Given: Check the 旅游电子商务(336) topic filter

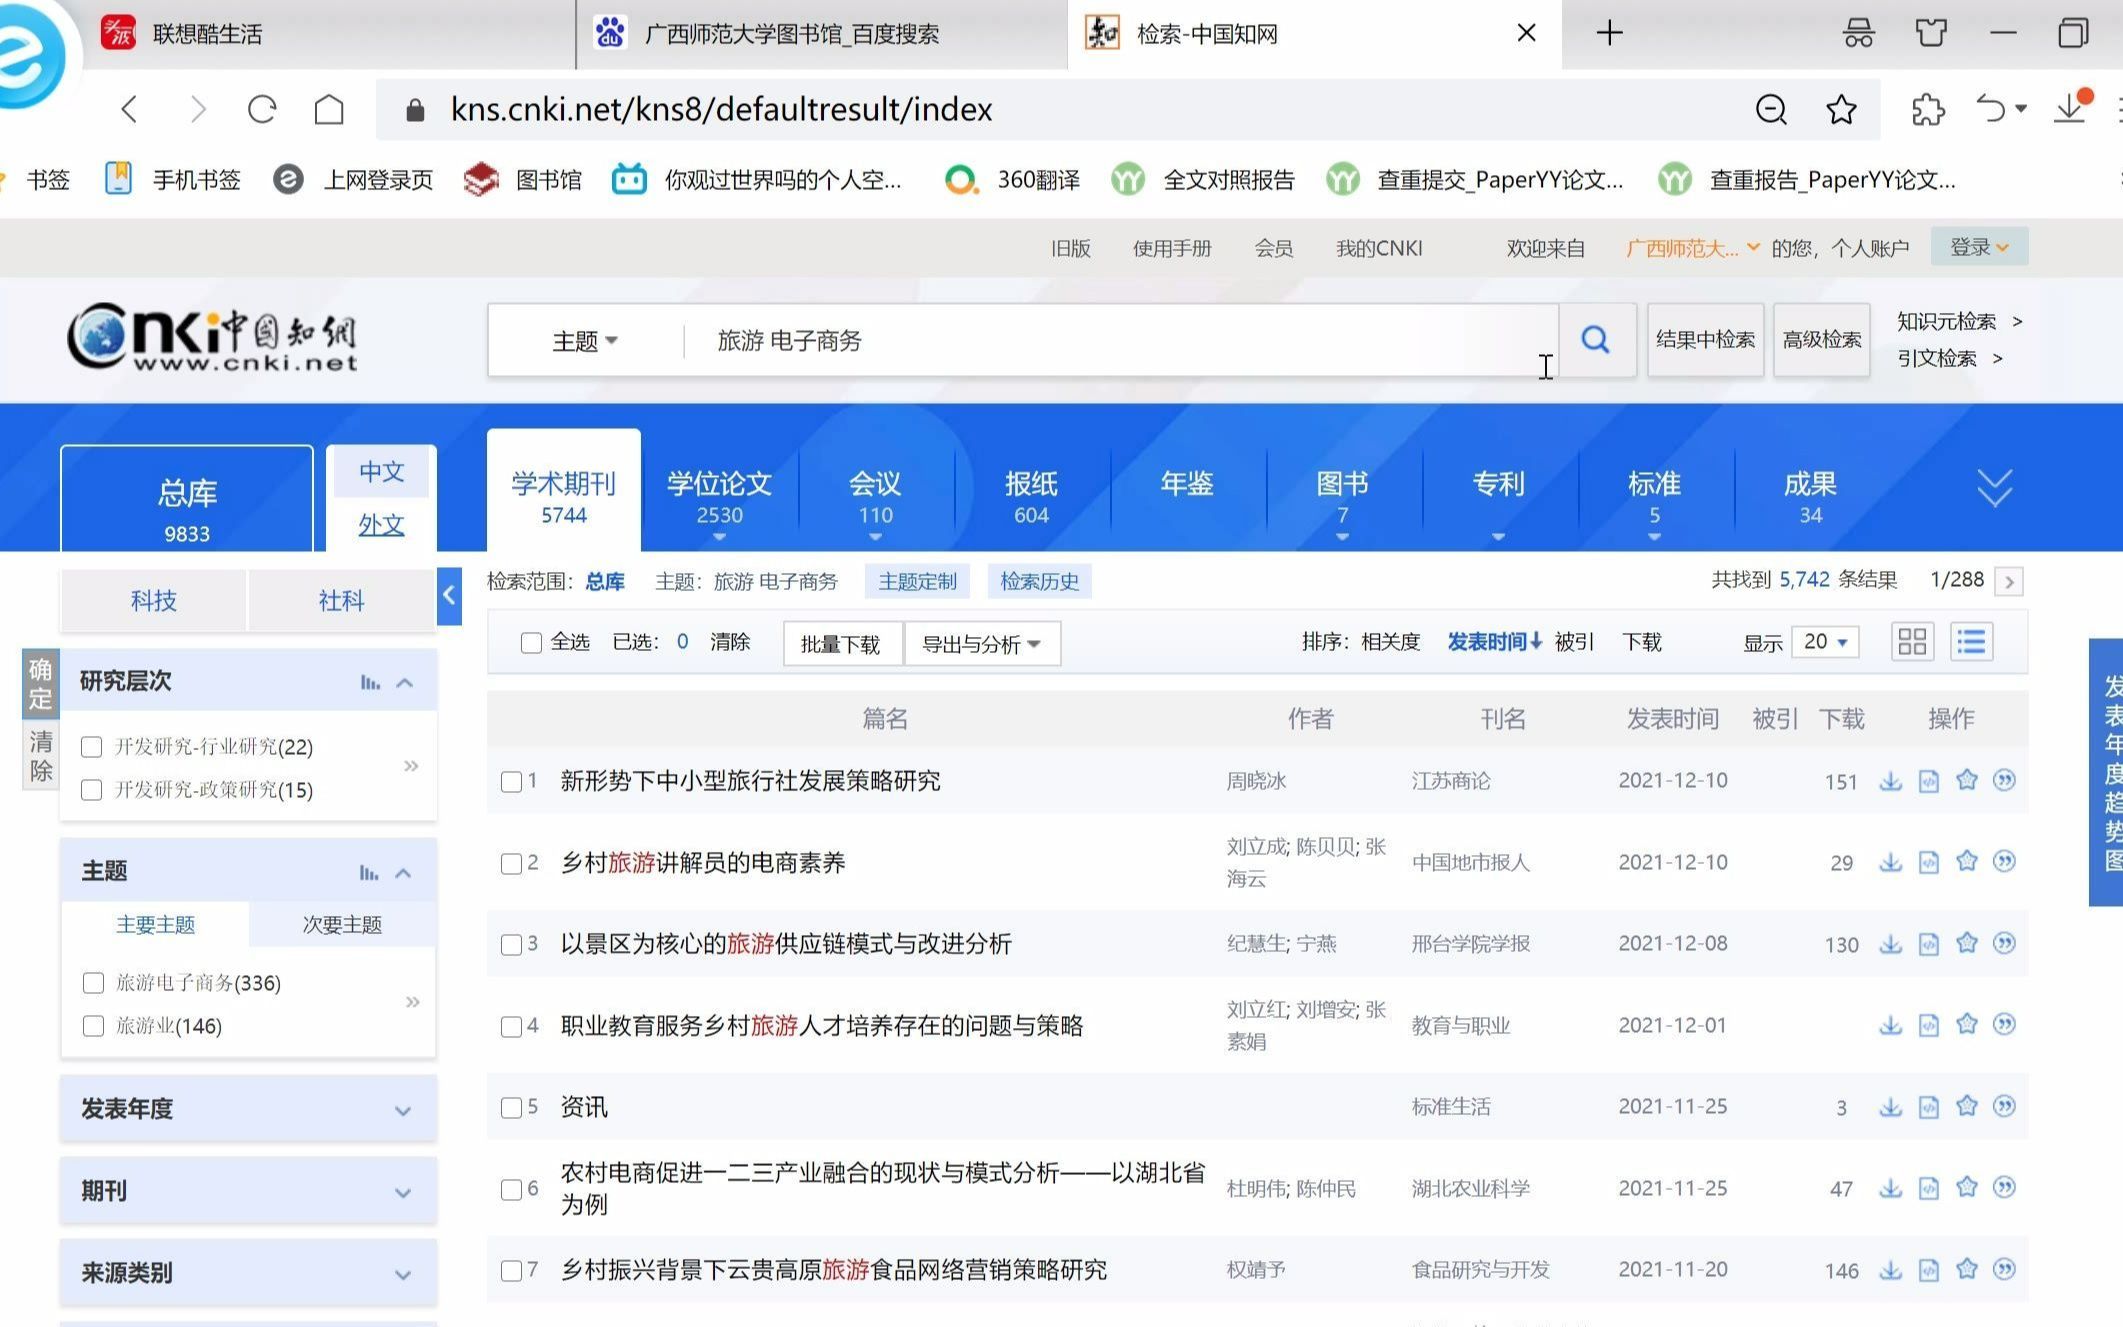Looking at the screenshot, I should tap(93, 983).
